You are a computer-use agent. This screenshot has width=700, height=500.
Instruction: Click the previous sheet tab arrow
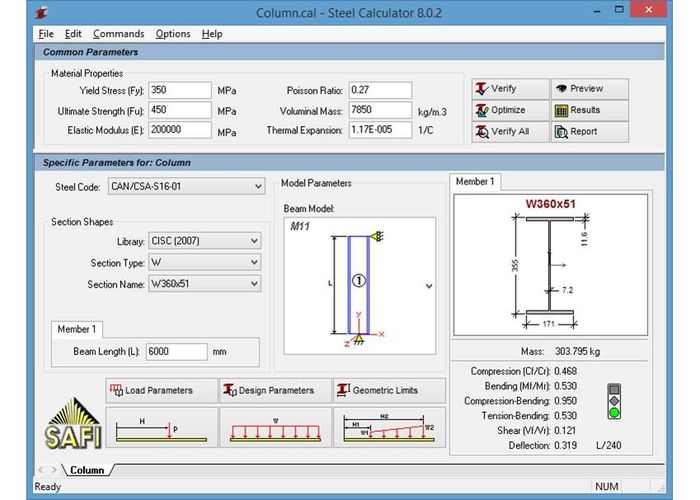coord(42,470)
